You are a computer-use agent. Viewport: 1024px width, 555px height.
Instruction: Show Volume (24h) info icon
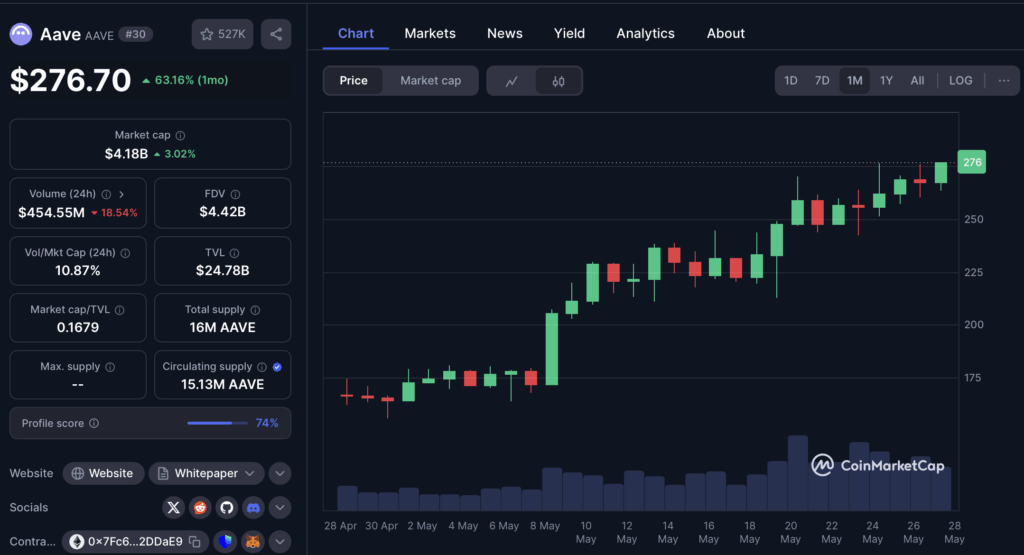click(x=106, y=194)
